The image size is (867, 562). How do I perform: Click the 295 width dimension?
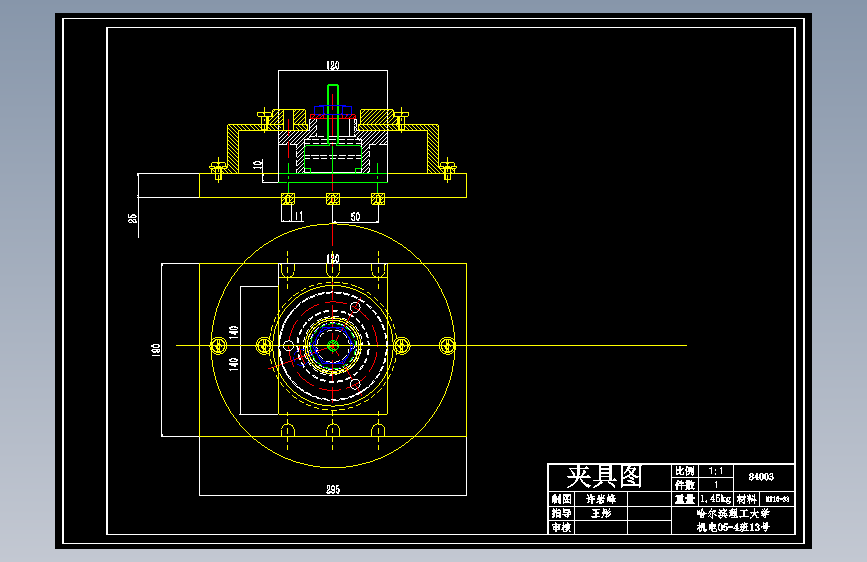333,490
